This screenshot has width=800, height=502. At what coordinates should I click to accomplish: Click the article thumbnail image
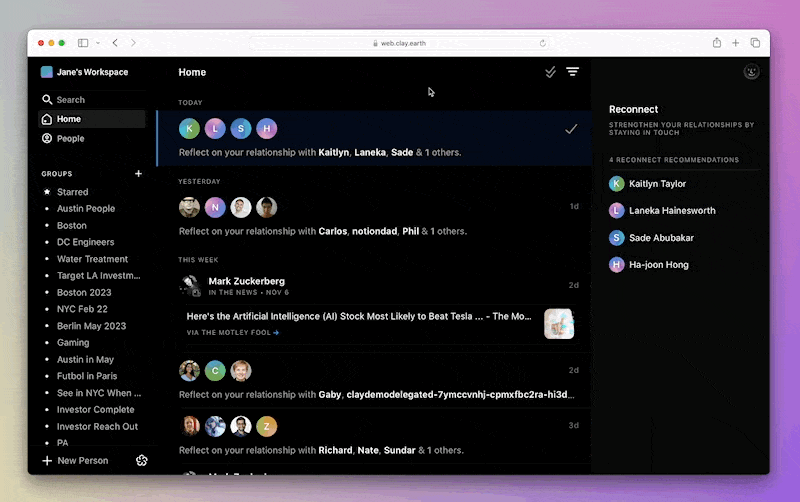coord(559,323)
